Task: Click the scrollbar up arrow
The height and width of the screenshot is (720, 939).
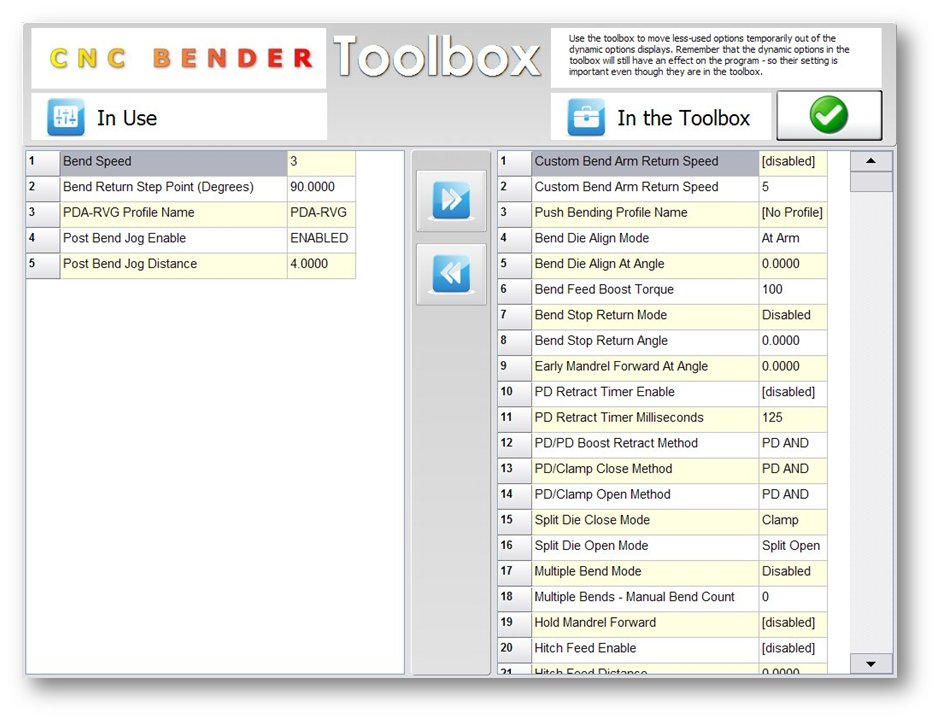Action: tap(871, 162)
